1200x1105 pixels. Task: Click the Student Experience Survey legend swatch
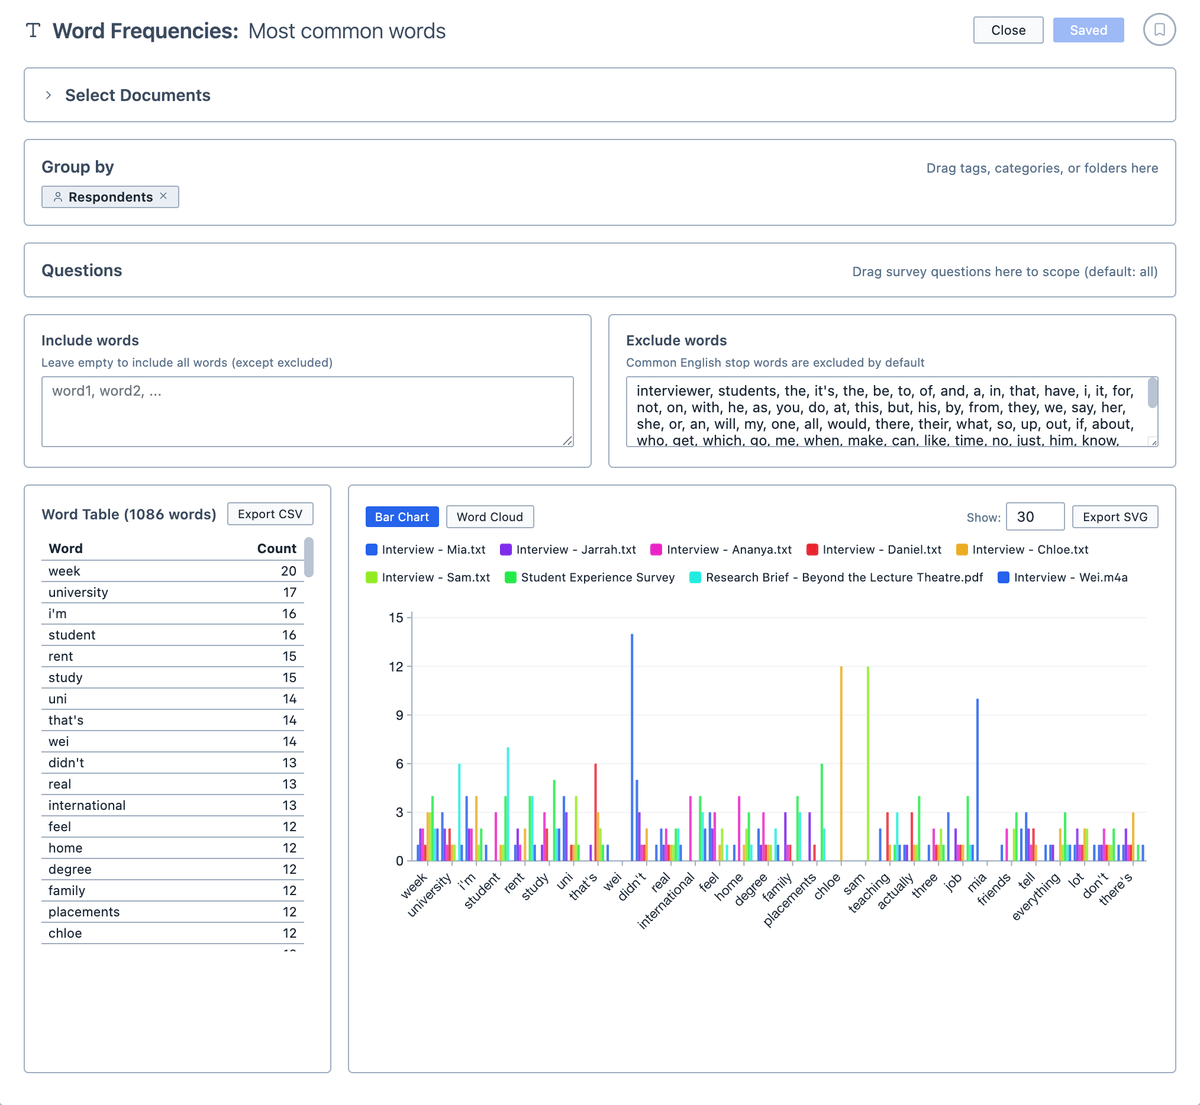[511, 578]
